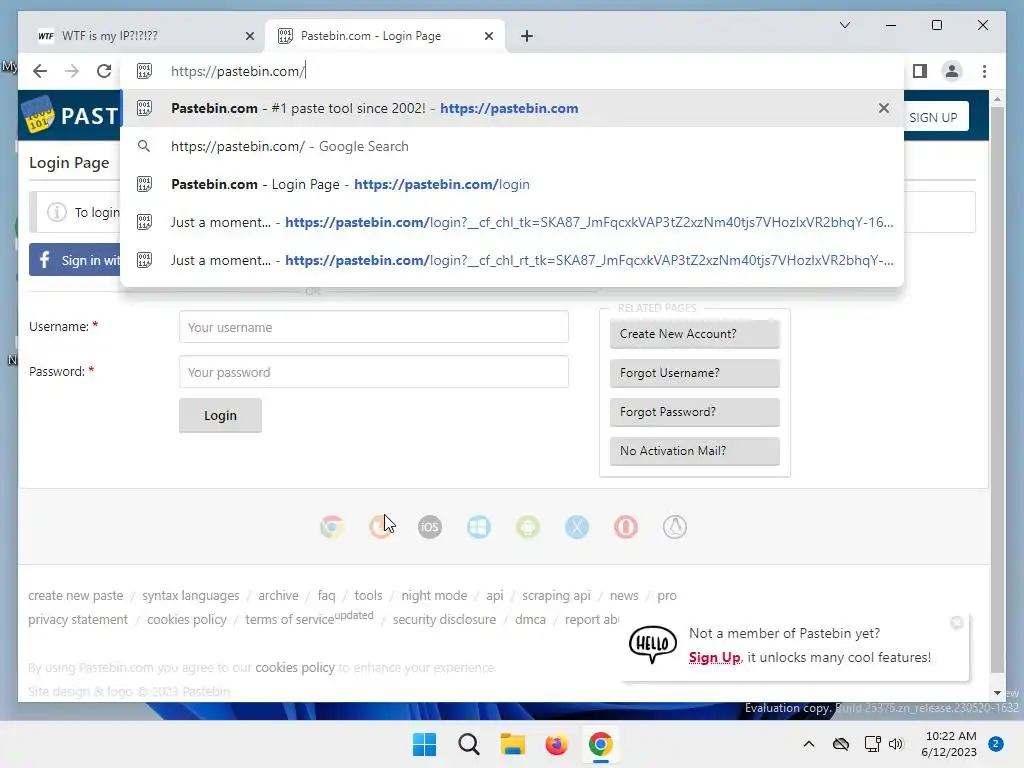Go back using the browser back arrow

tap(40, 71)
